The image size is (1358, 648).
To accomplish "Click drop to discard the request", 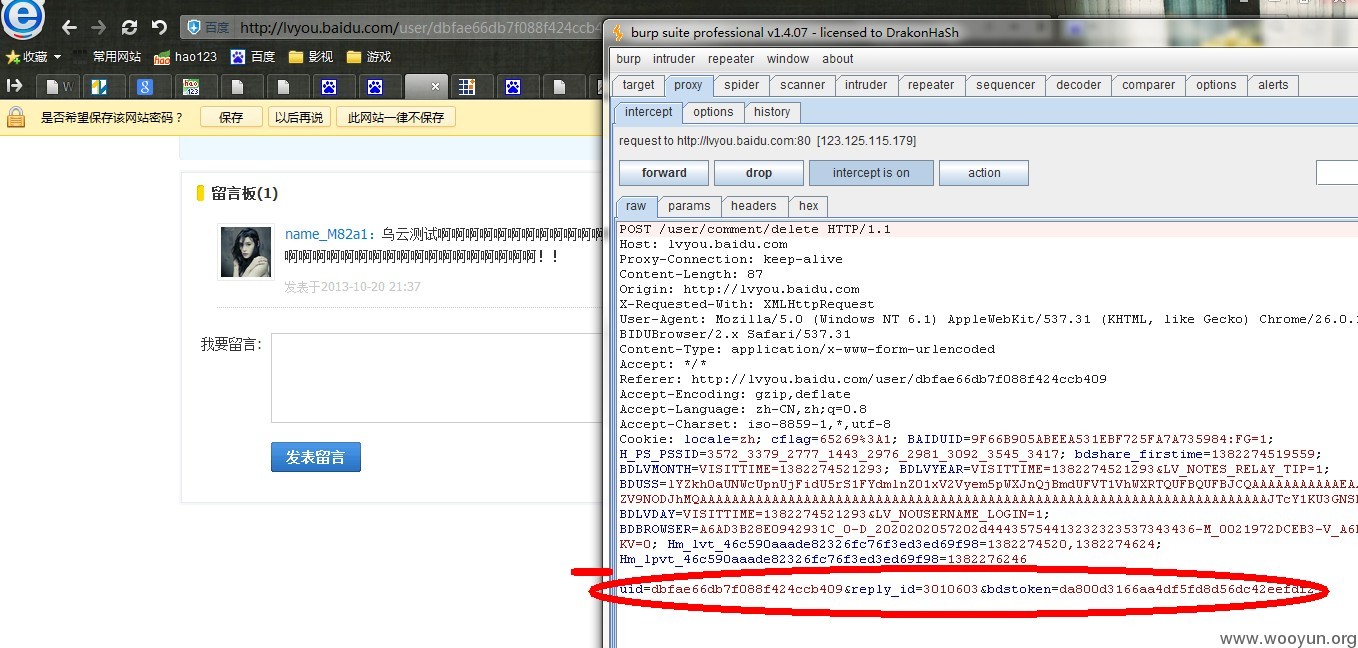I will [x=759, y=173].
